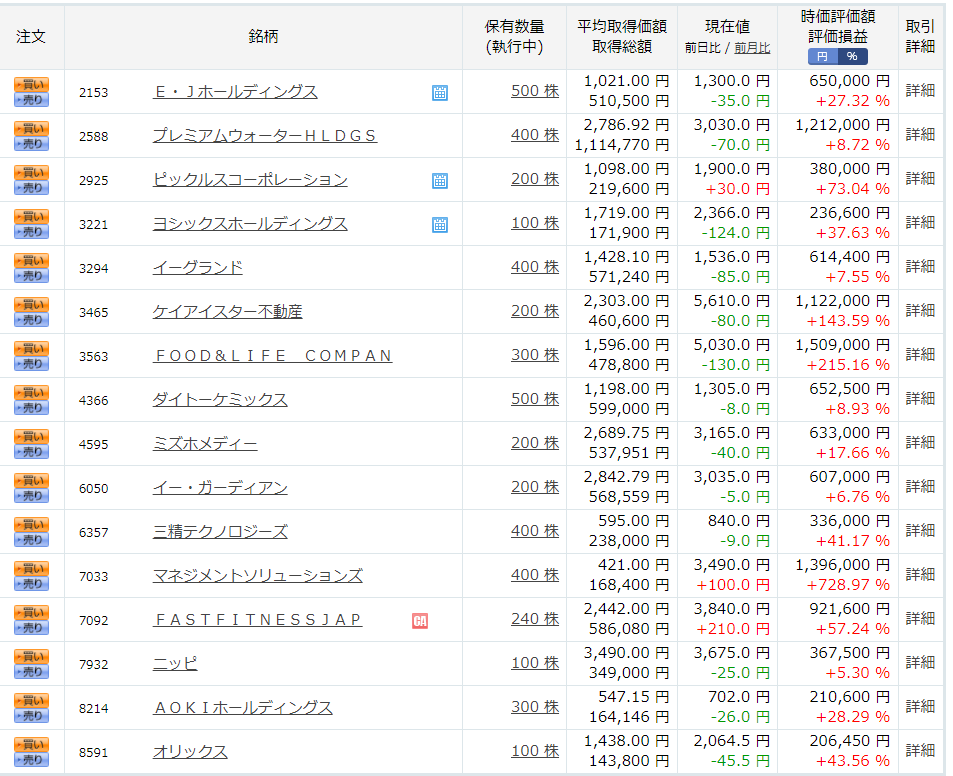Click the +210.0 円 daily change
953x776 pixels.
point(733,629)
